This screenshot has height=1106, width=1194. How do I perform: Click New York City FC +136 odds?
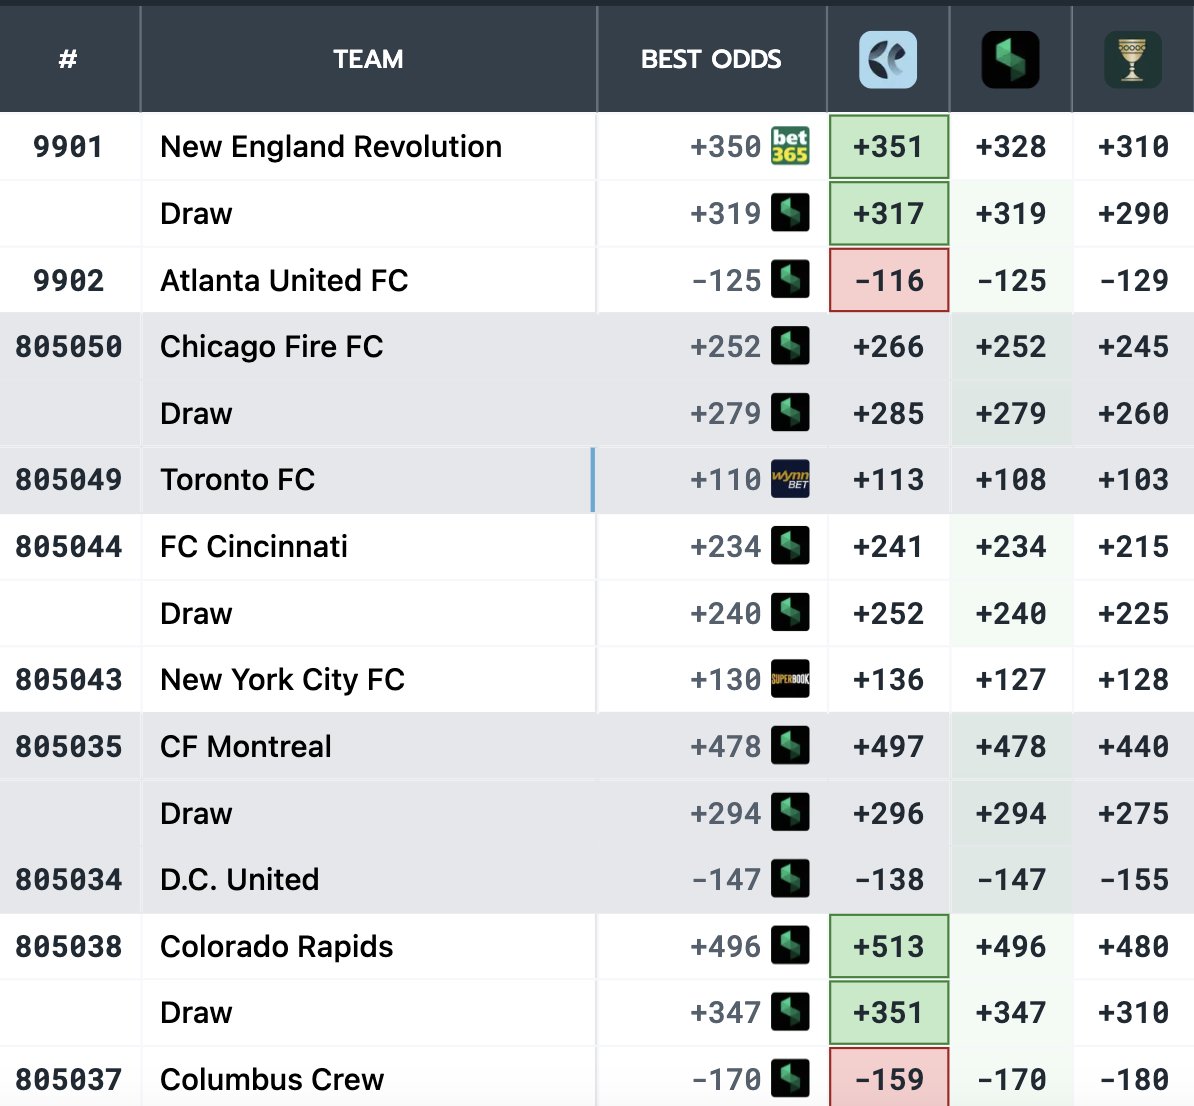[x=888, y=680]
